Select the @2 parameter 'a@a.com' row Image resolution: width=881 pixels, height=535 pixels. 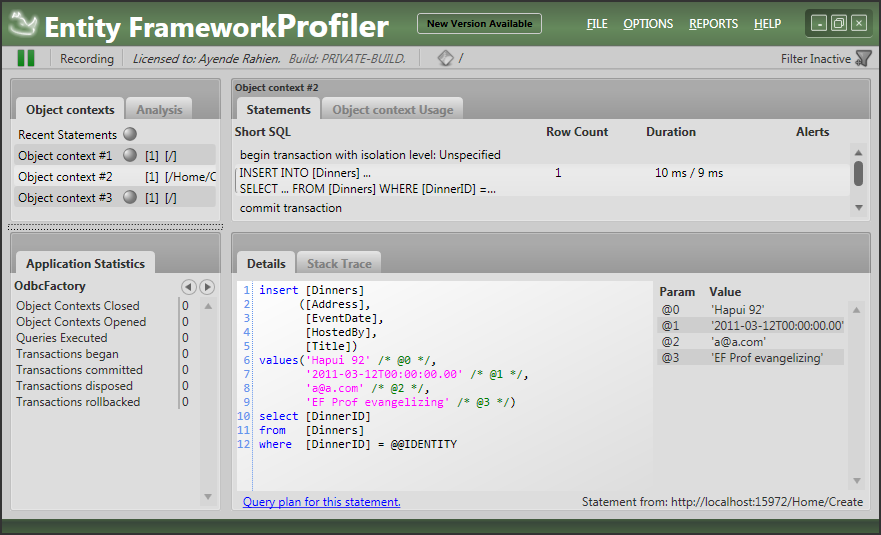tap(751, 342)
